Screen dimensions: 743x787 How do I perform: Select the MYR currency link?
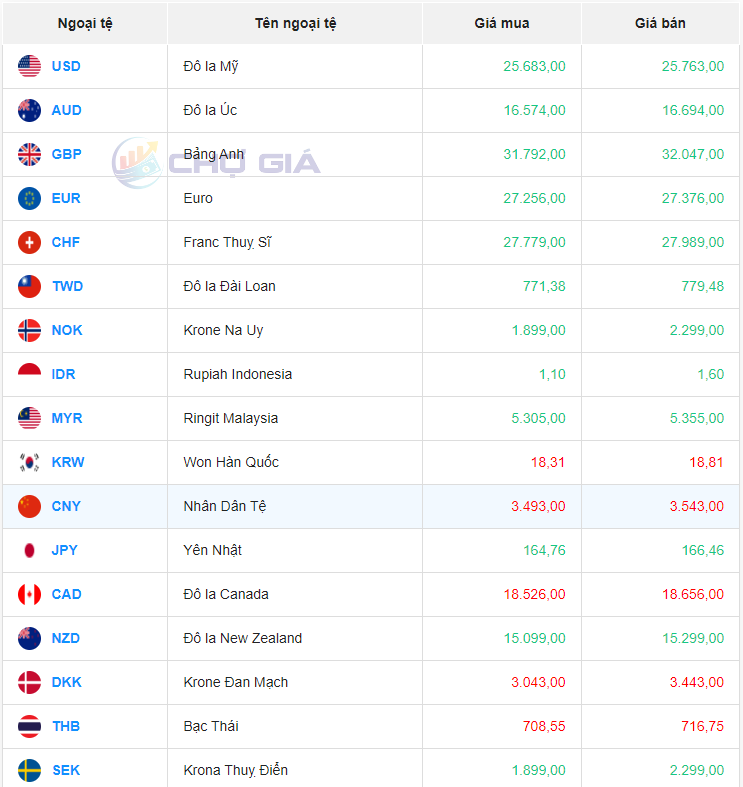(x=67, y=418)
